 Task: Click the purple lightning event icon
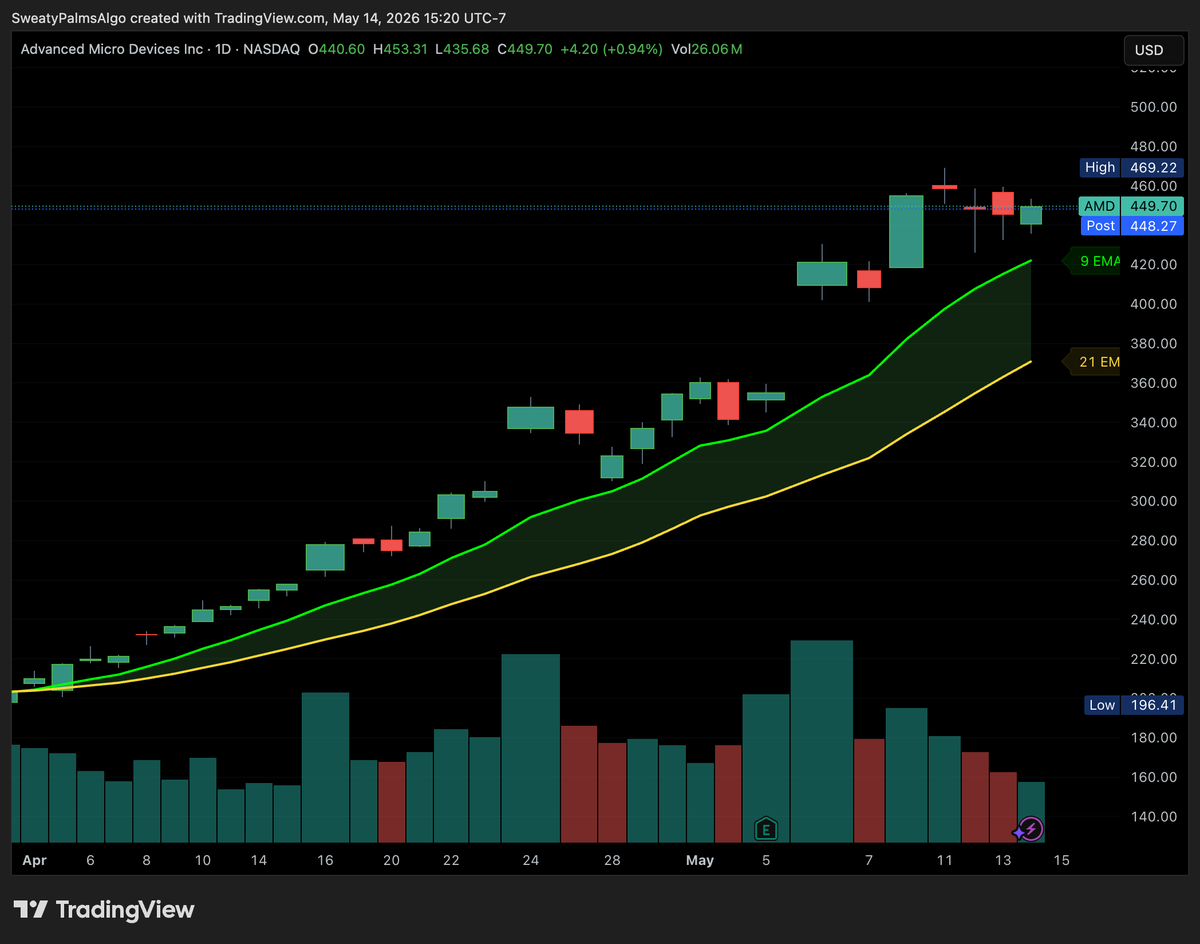tap(1032, 829)
